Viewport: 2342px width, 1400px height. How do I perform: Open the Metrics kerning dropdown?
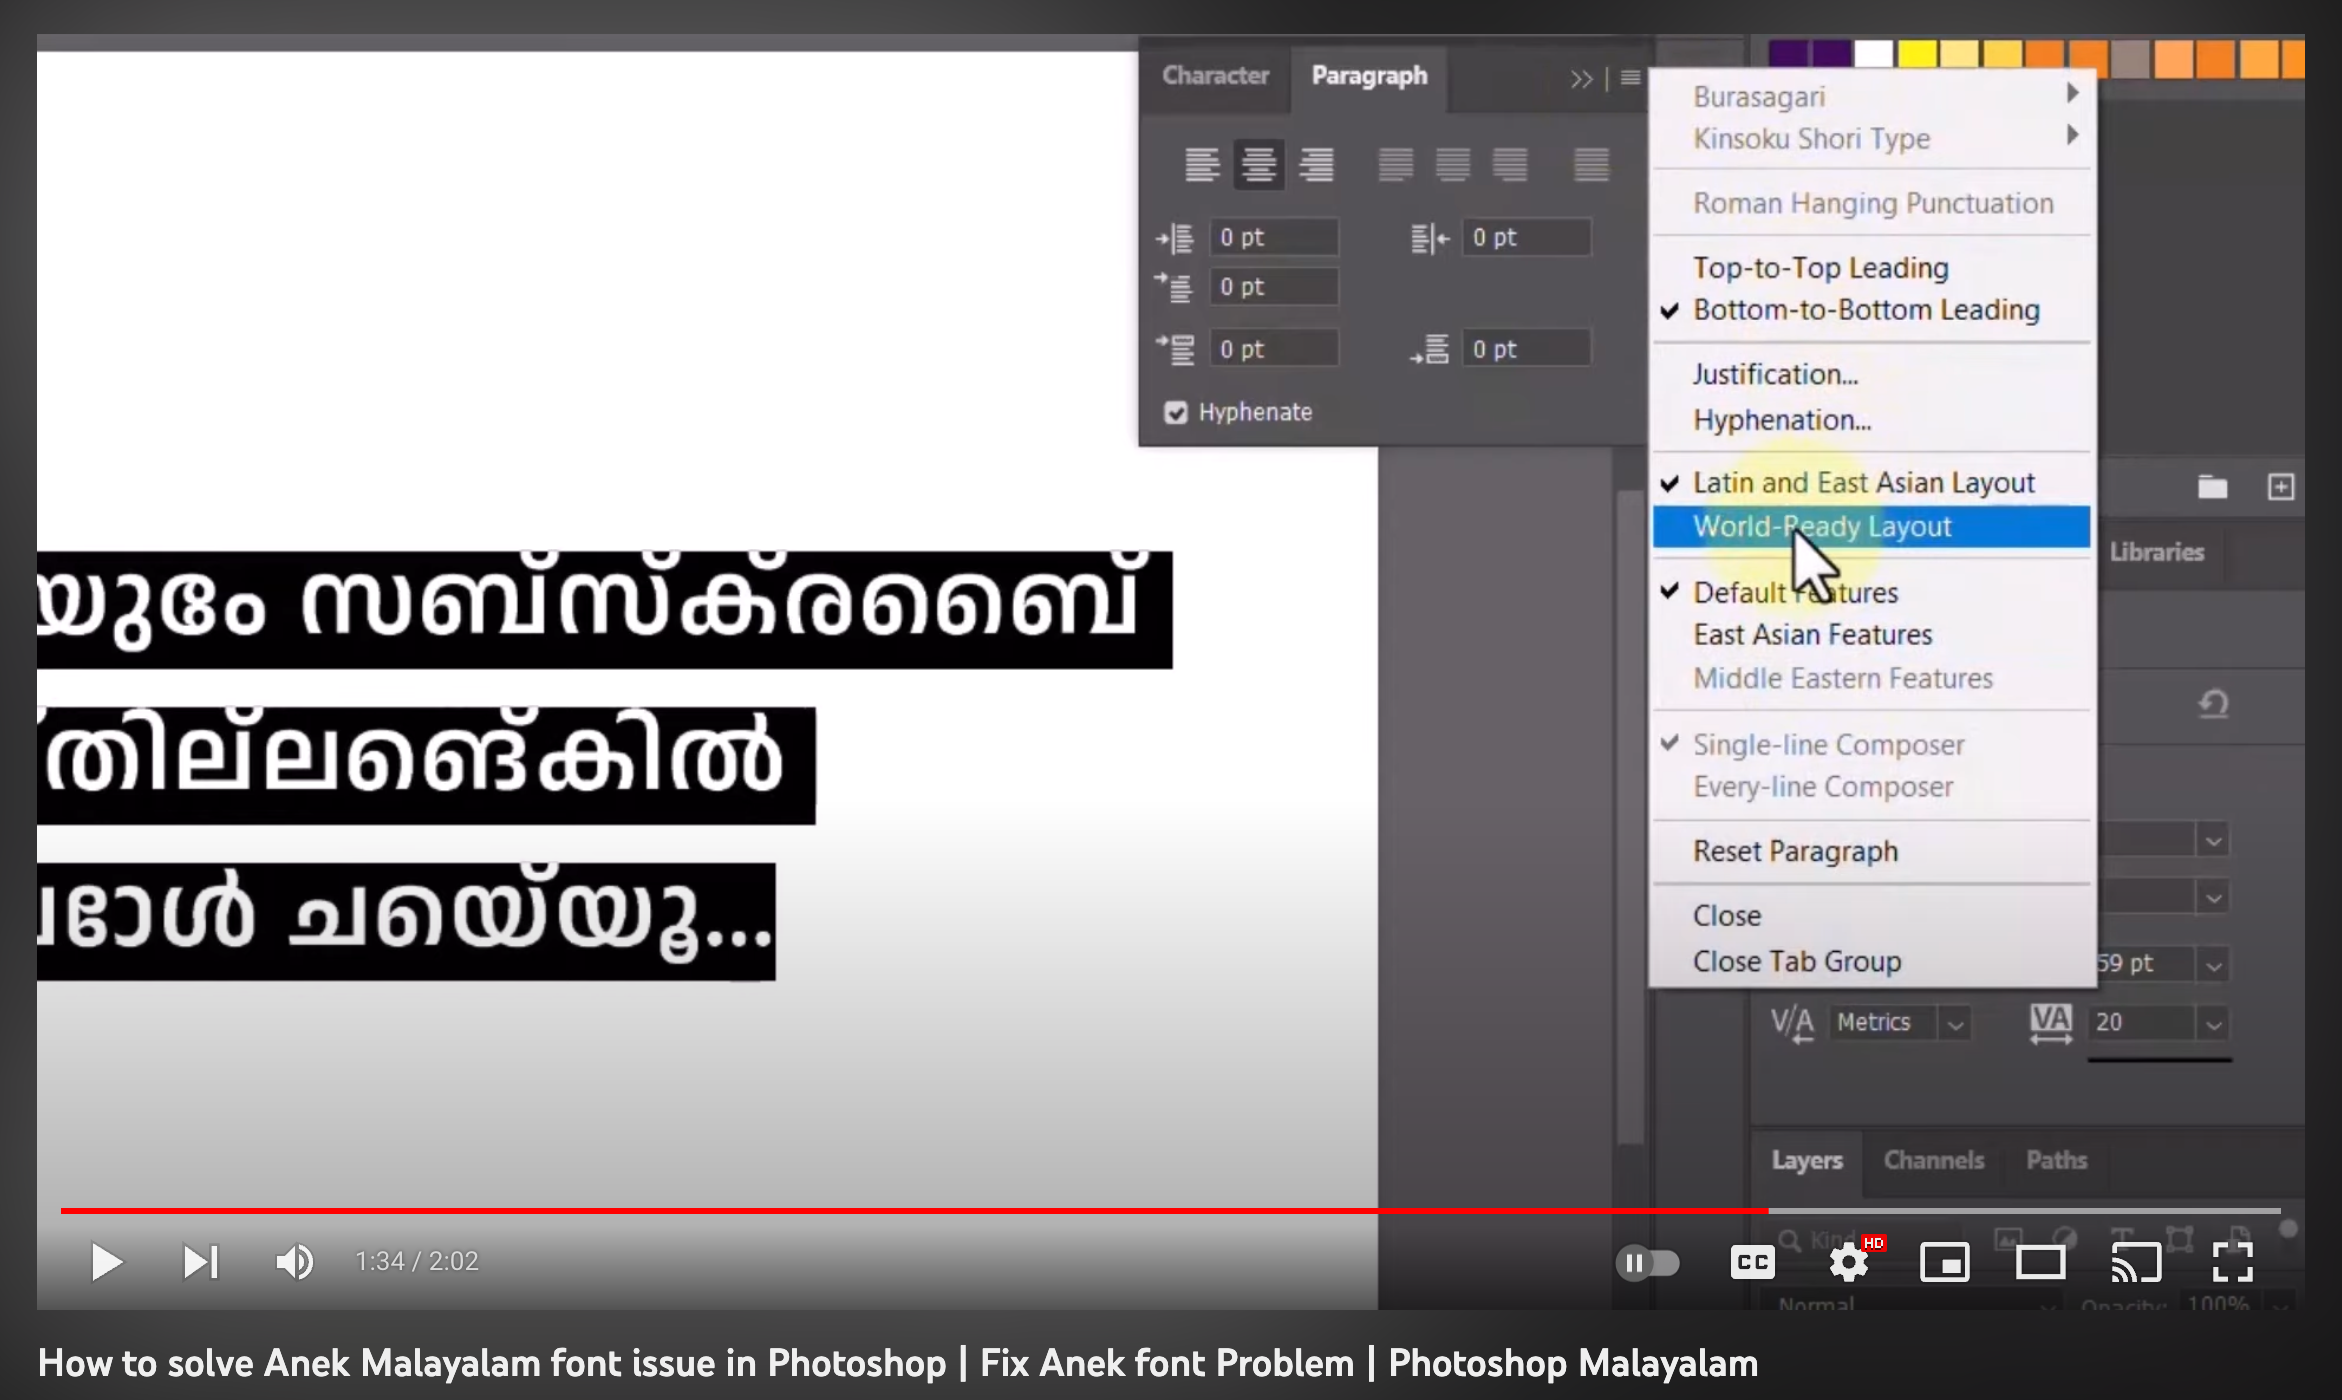click(1955, 1024)
